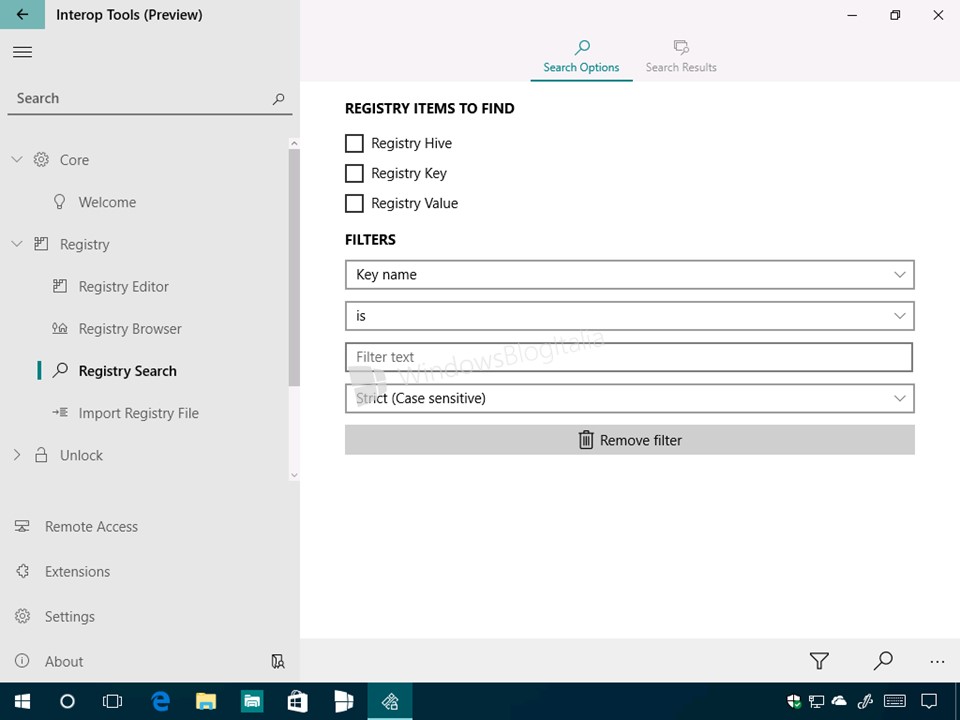Image resolution: width=960 pixels, height=720 pixels.
Task: Start the search with bottom-bar magnifier icon
Action: pos(883,661)
